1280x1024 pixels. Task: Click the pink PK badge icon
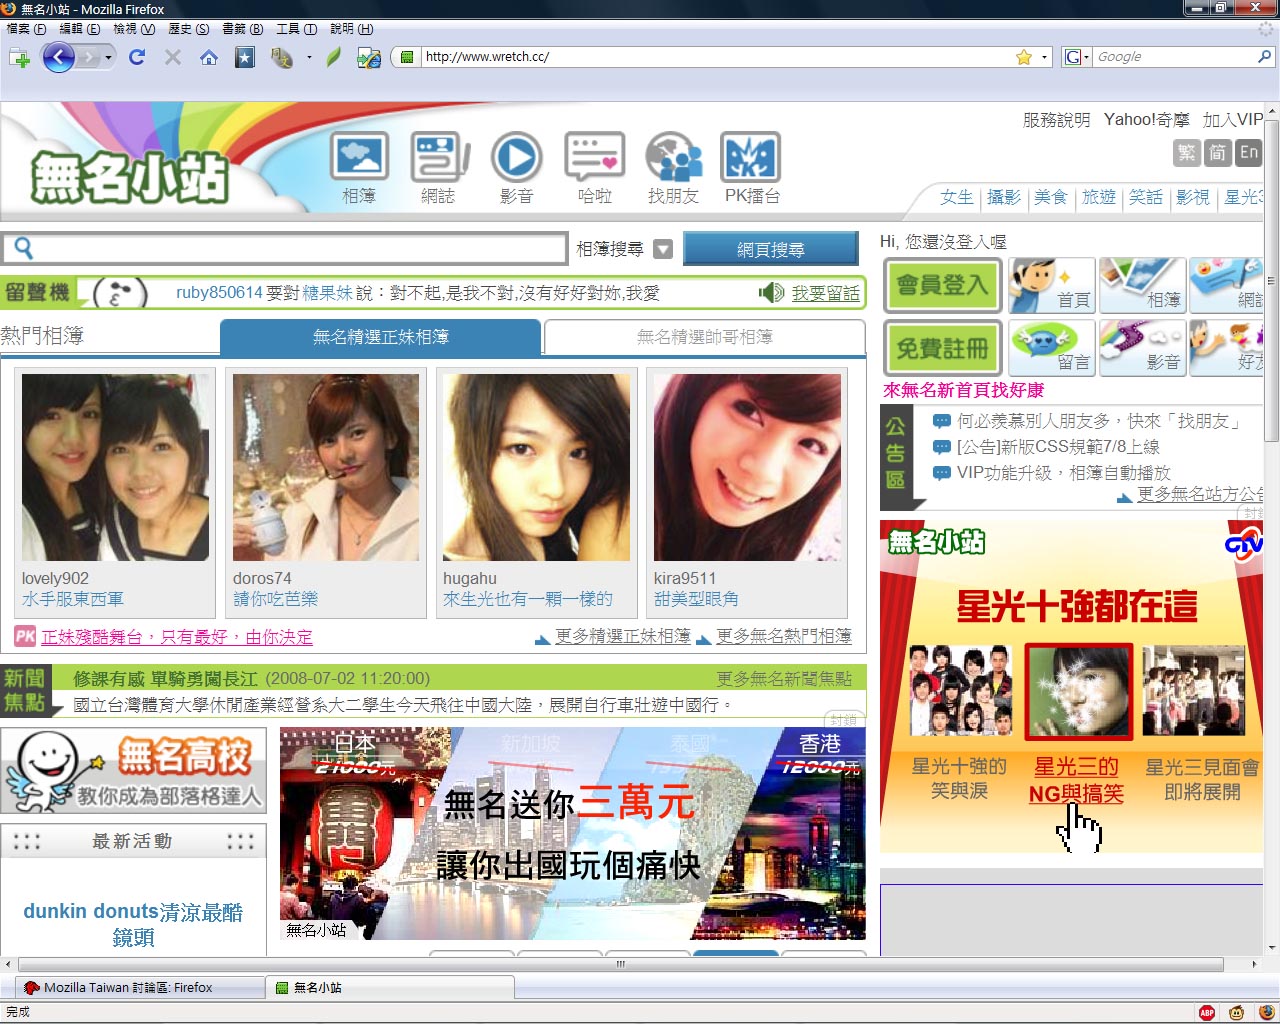point(25,636)
